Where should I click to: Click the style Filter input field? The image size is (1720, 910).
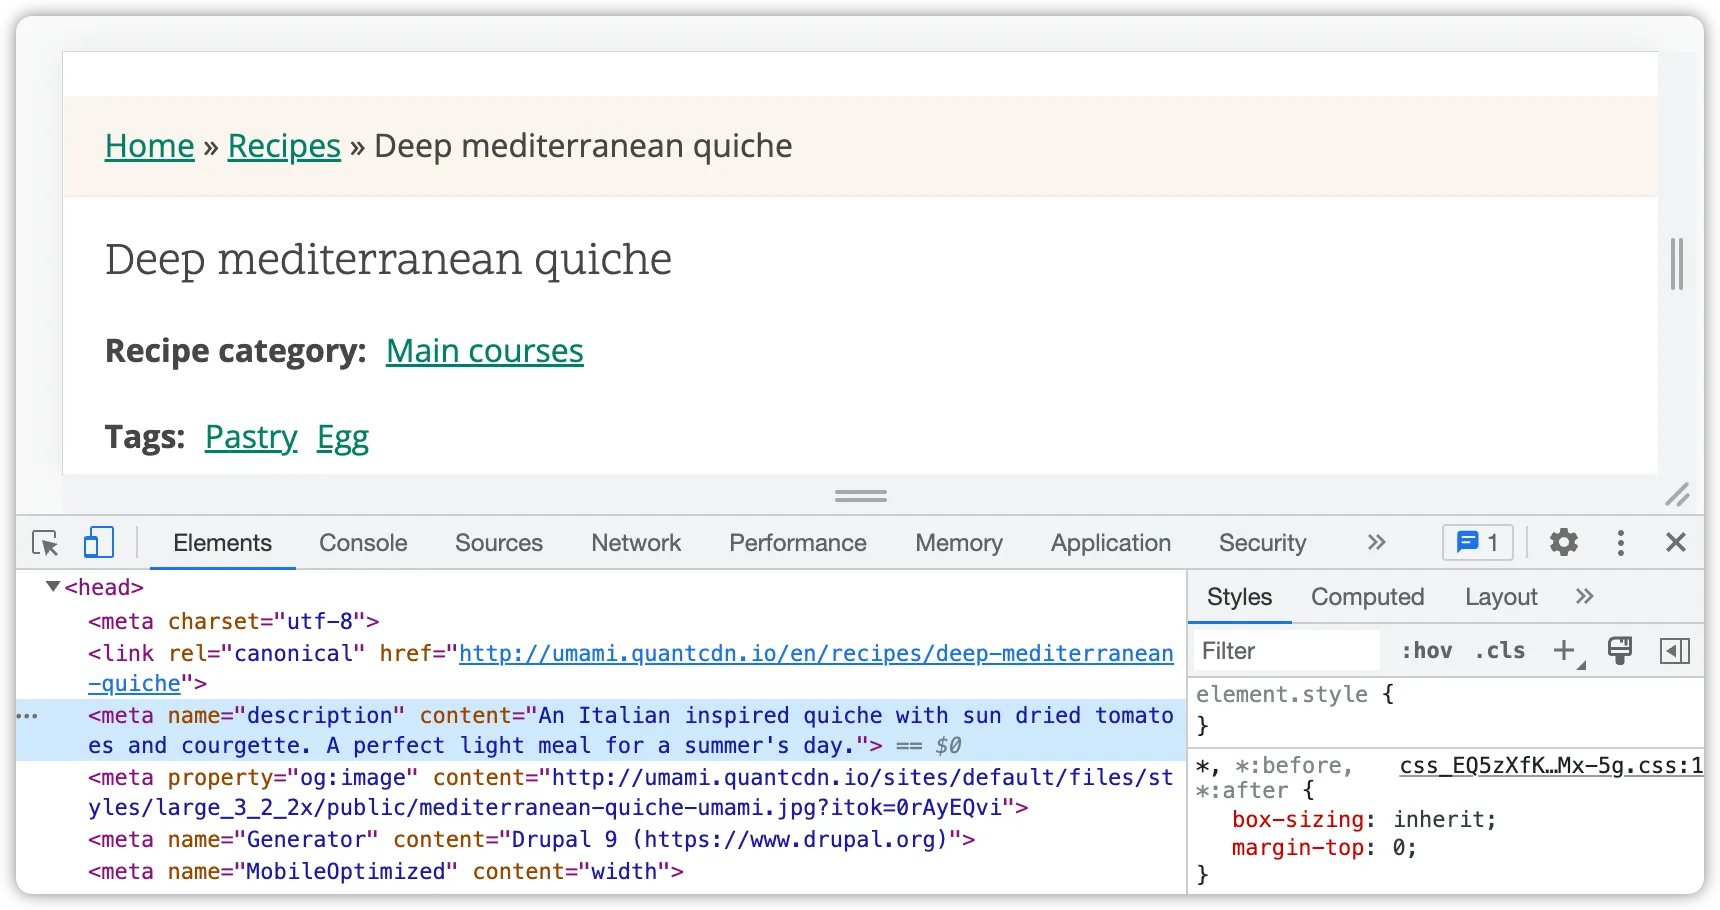1285,650
